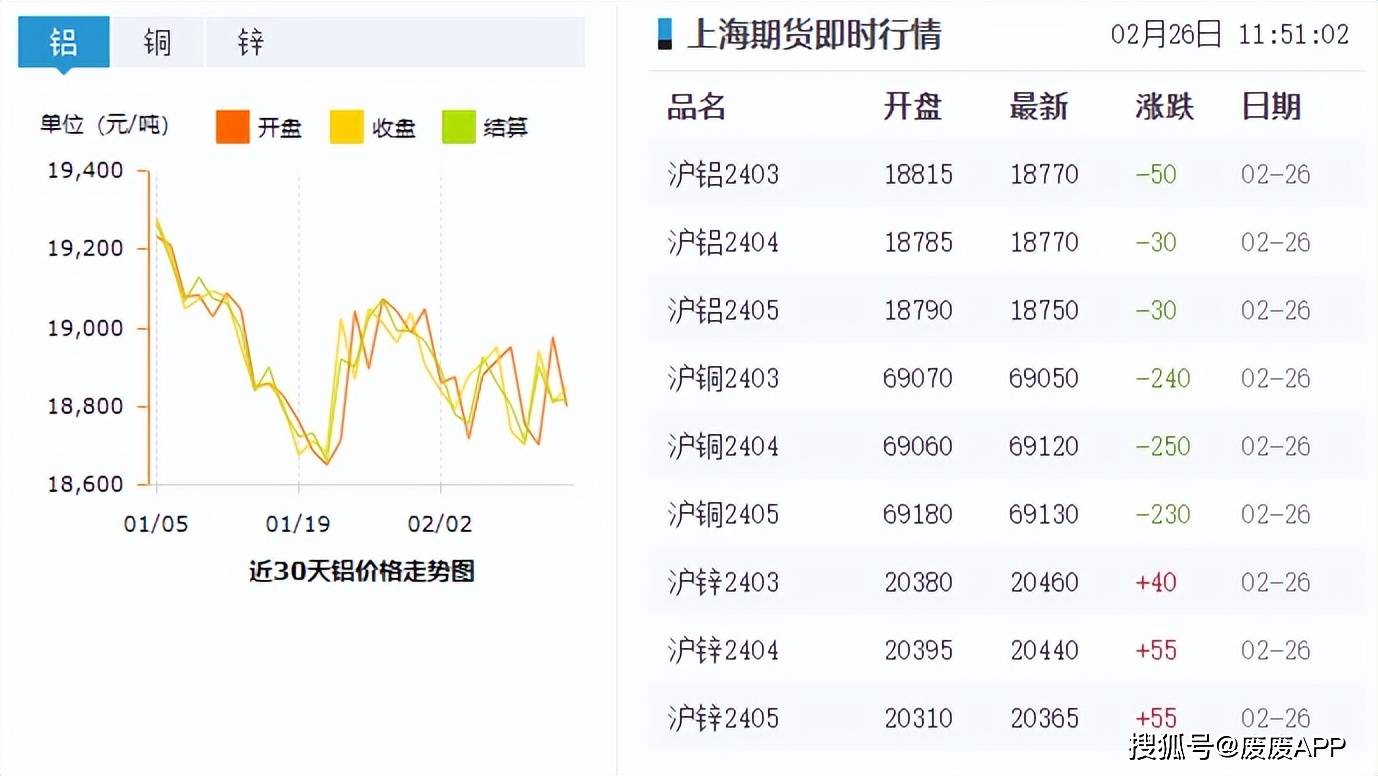The width and height of the screenshot is (1378, 776).
Task: Click the latest price 69130
Action: (x=1044, y=515)
